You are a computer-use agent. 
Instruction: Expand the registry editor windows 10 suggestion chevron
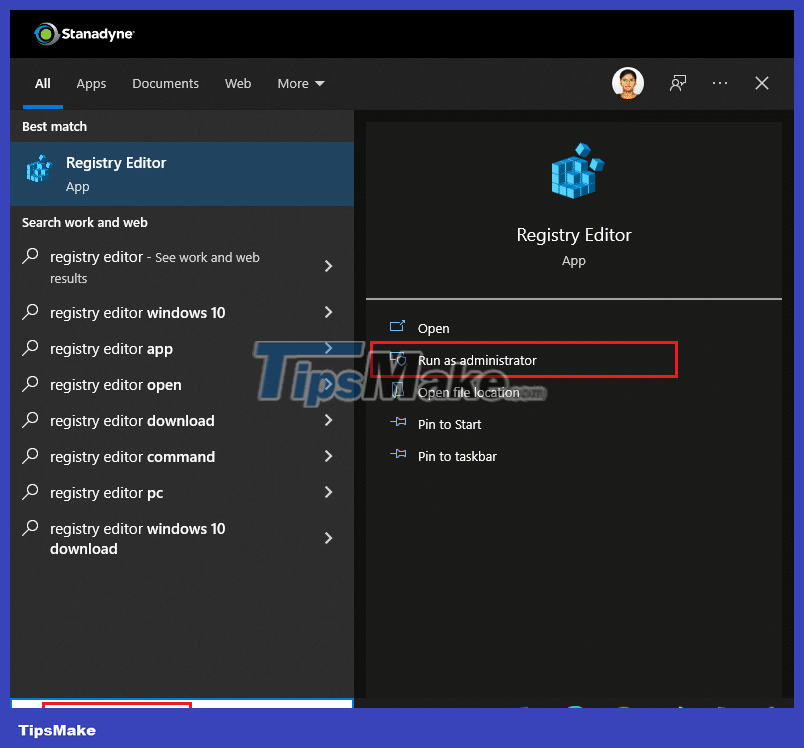click(328, 313)
